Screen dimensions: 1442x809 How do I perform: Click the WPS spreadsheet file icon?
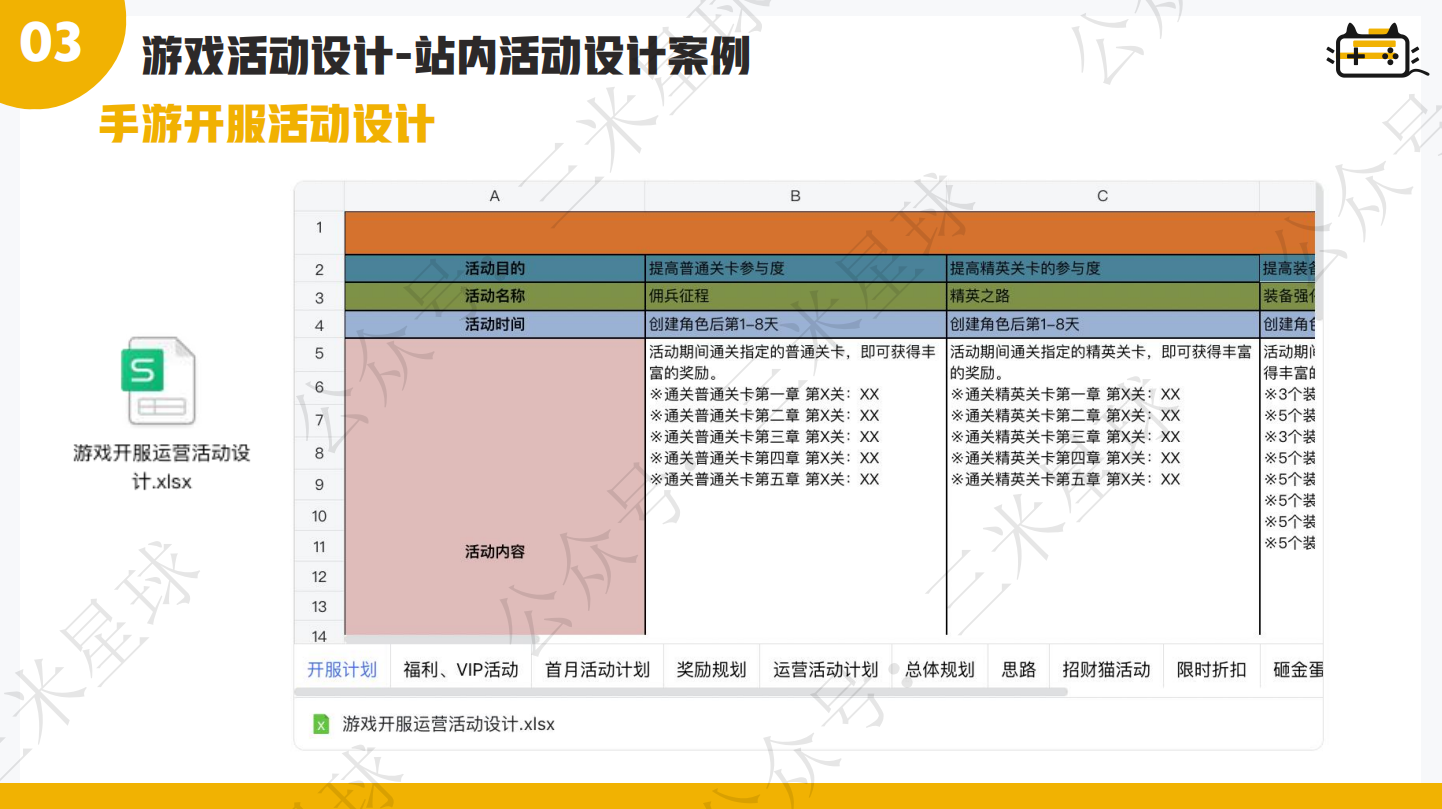(x=158, y=381)
